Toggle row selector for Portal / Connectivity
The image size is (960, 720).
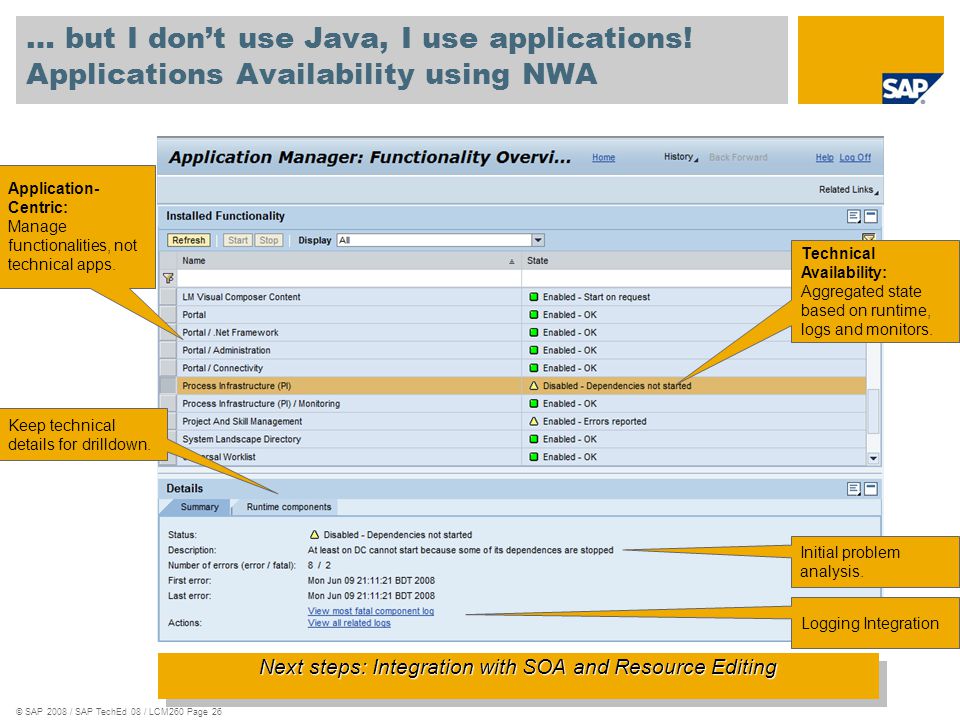coord(168,368)
